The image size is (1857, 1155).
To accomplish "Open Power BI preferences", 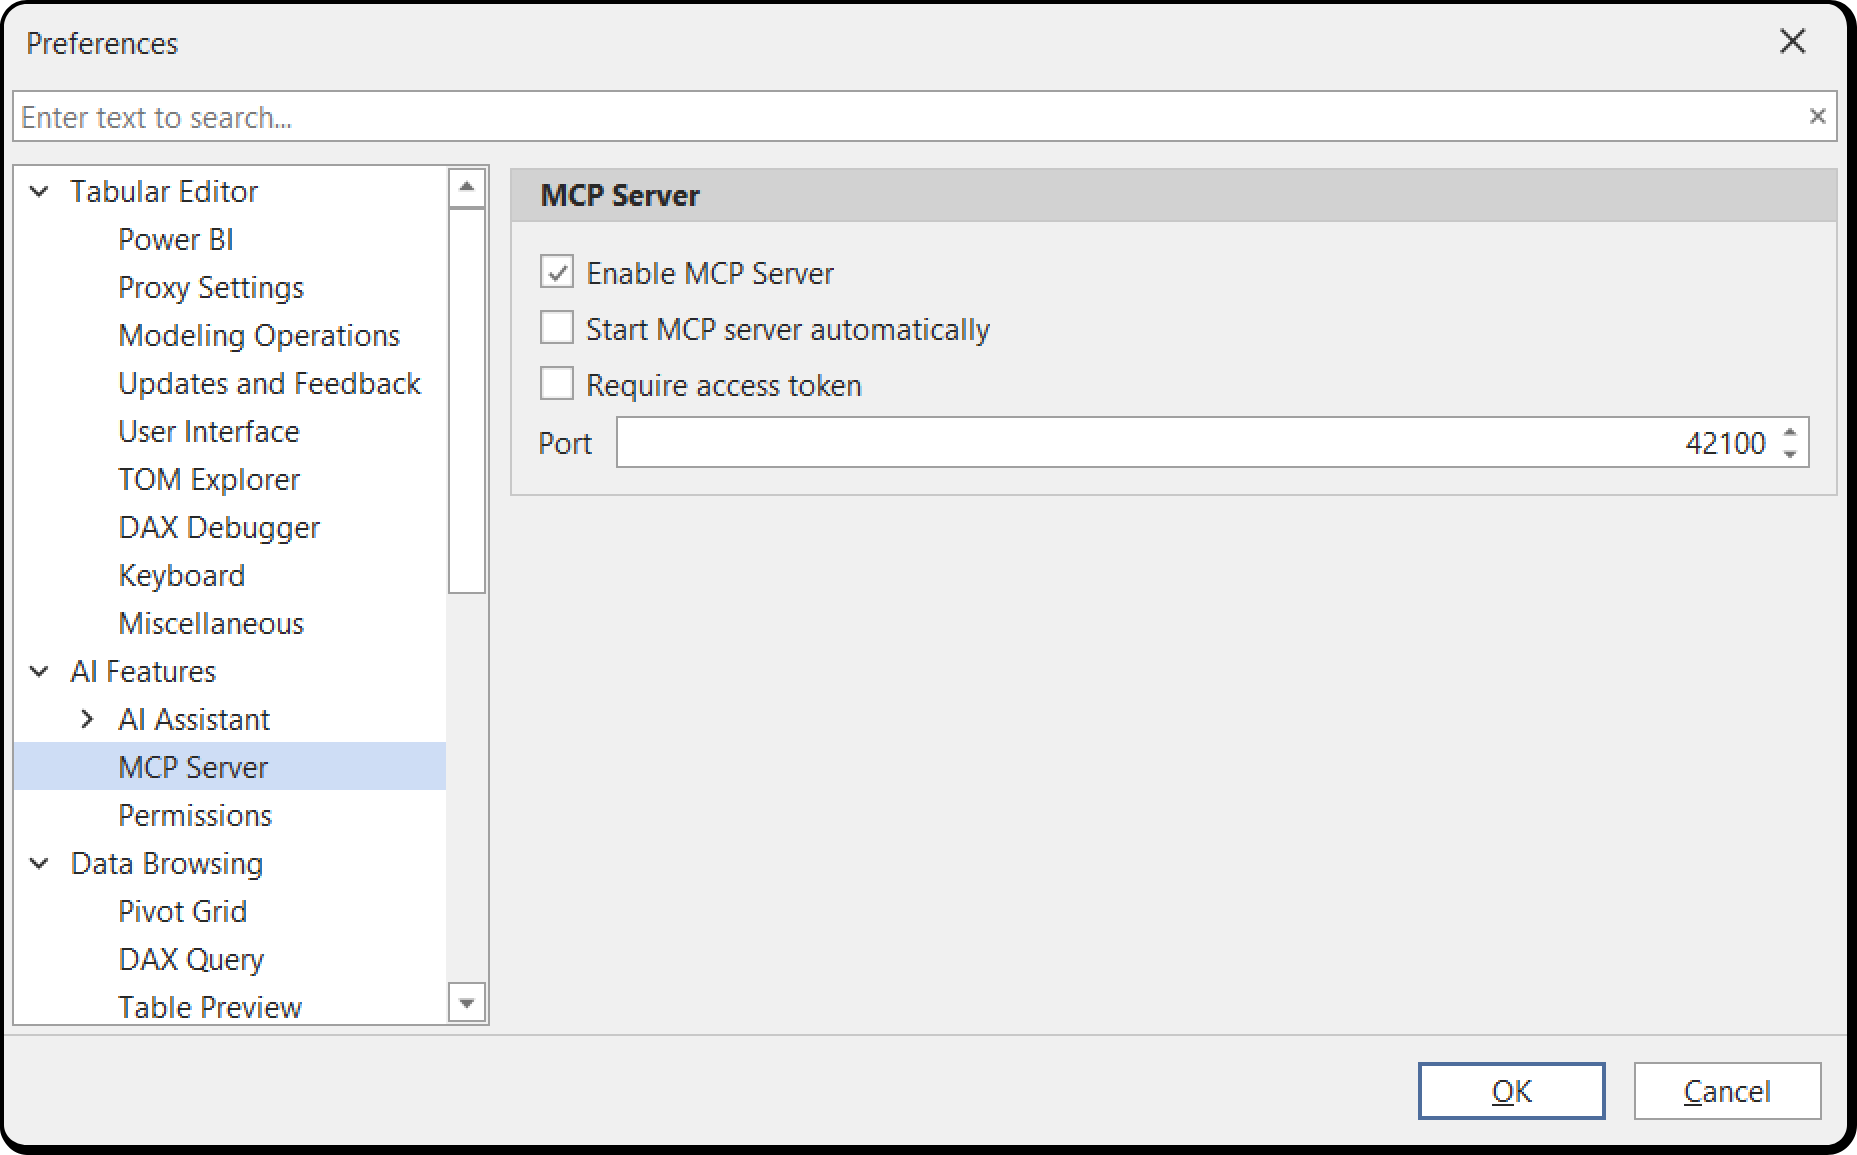I will pyautogui.click(x=176, y=239).
